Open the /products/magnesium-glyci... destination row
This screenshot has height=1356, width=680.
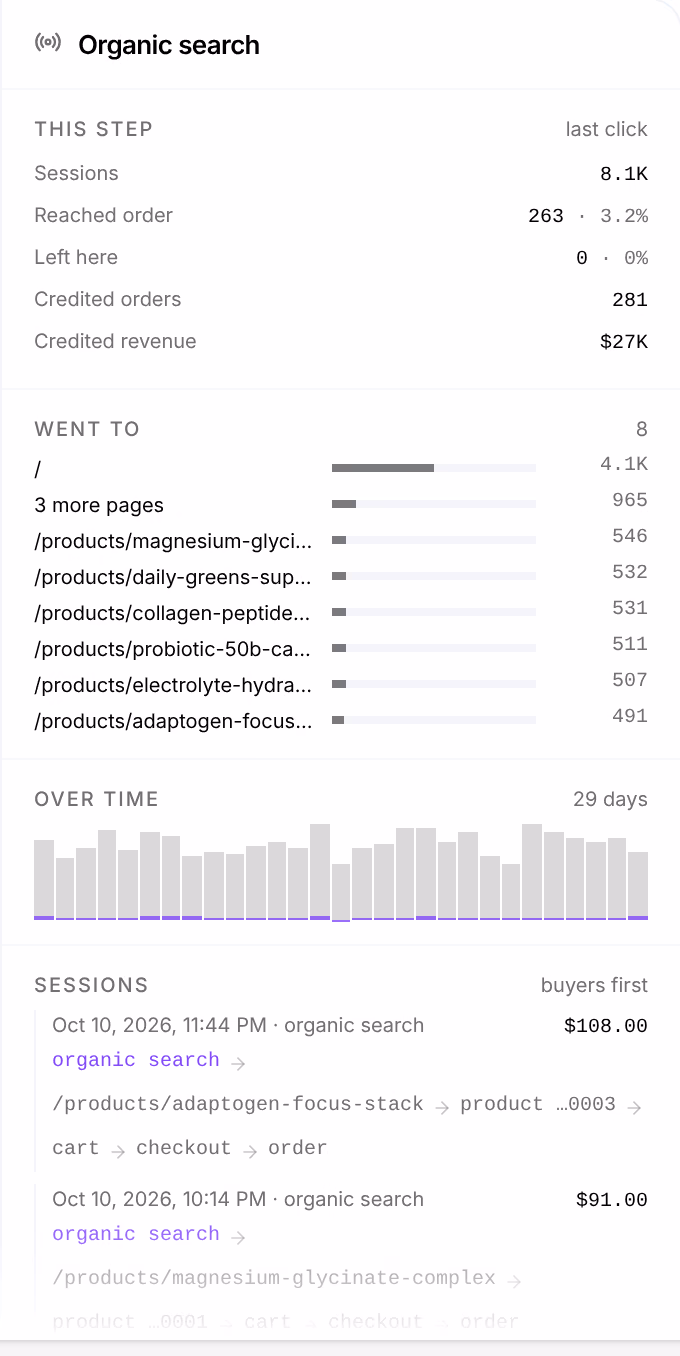point(341,540)
